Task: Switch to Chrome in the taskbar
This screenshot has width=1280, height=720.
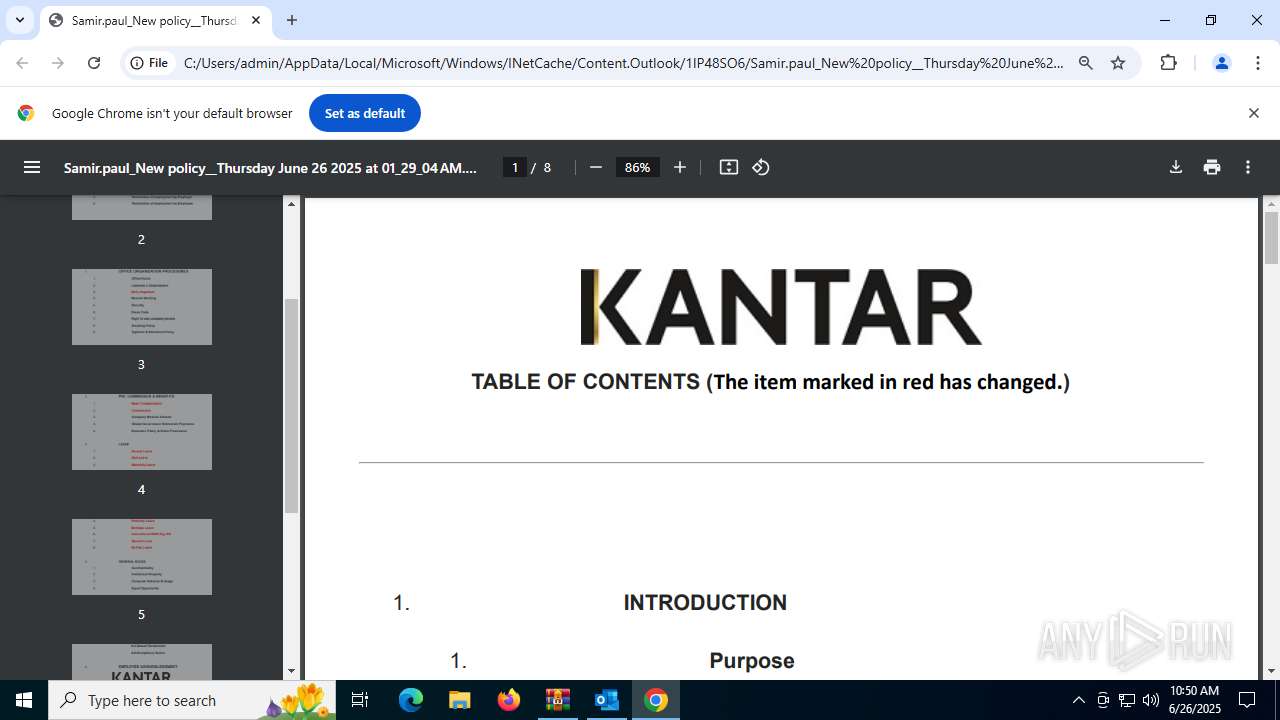Action: click(x=655, y=700)
